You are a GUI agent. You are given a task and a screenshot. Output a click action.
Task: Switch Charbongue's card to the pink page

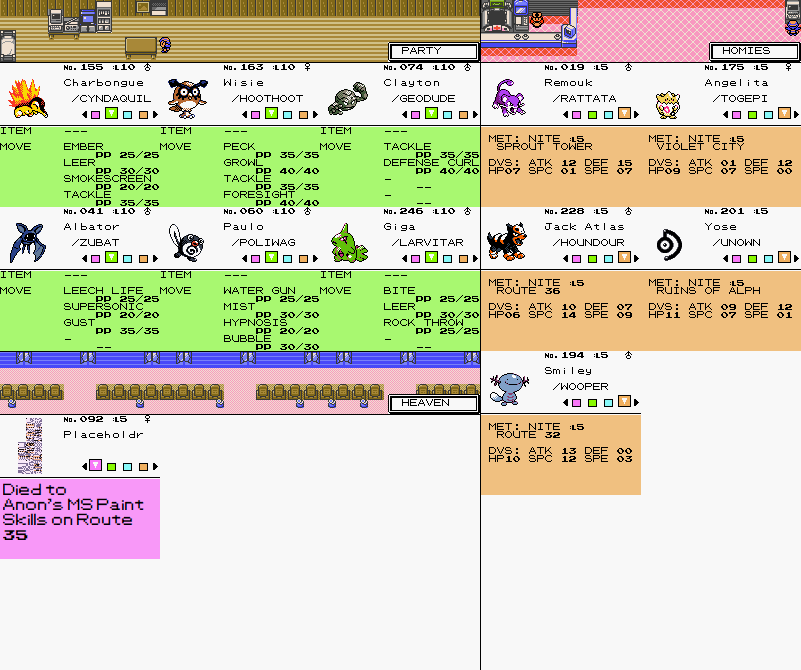[96, 115]
